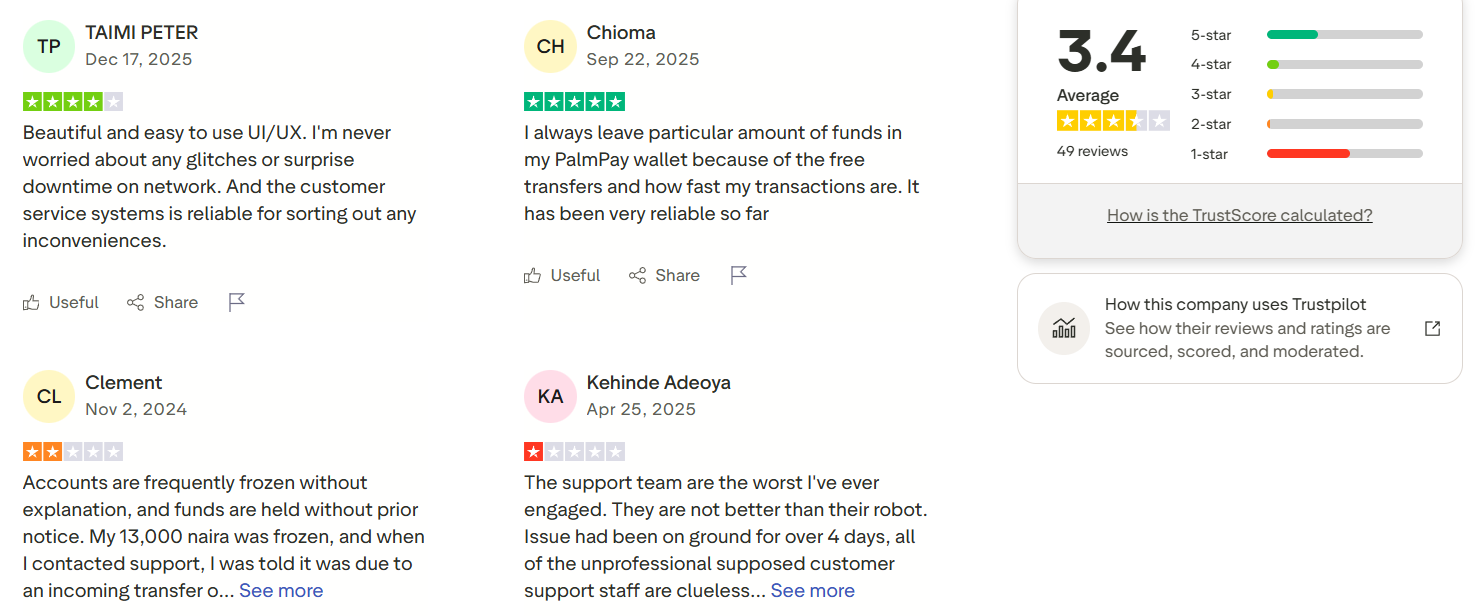Screen dimensions: 1482x616
Task: Open Kehinde Adeoya's profile name
Action: (658, 382)
